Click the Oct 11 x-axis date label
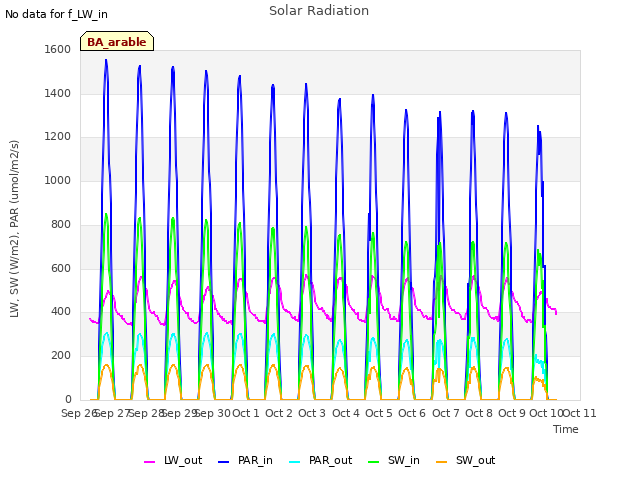The width and height of the screenshot is (640, 480). pyautogui.click(x=580, y=413)
